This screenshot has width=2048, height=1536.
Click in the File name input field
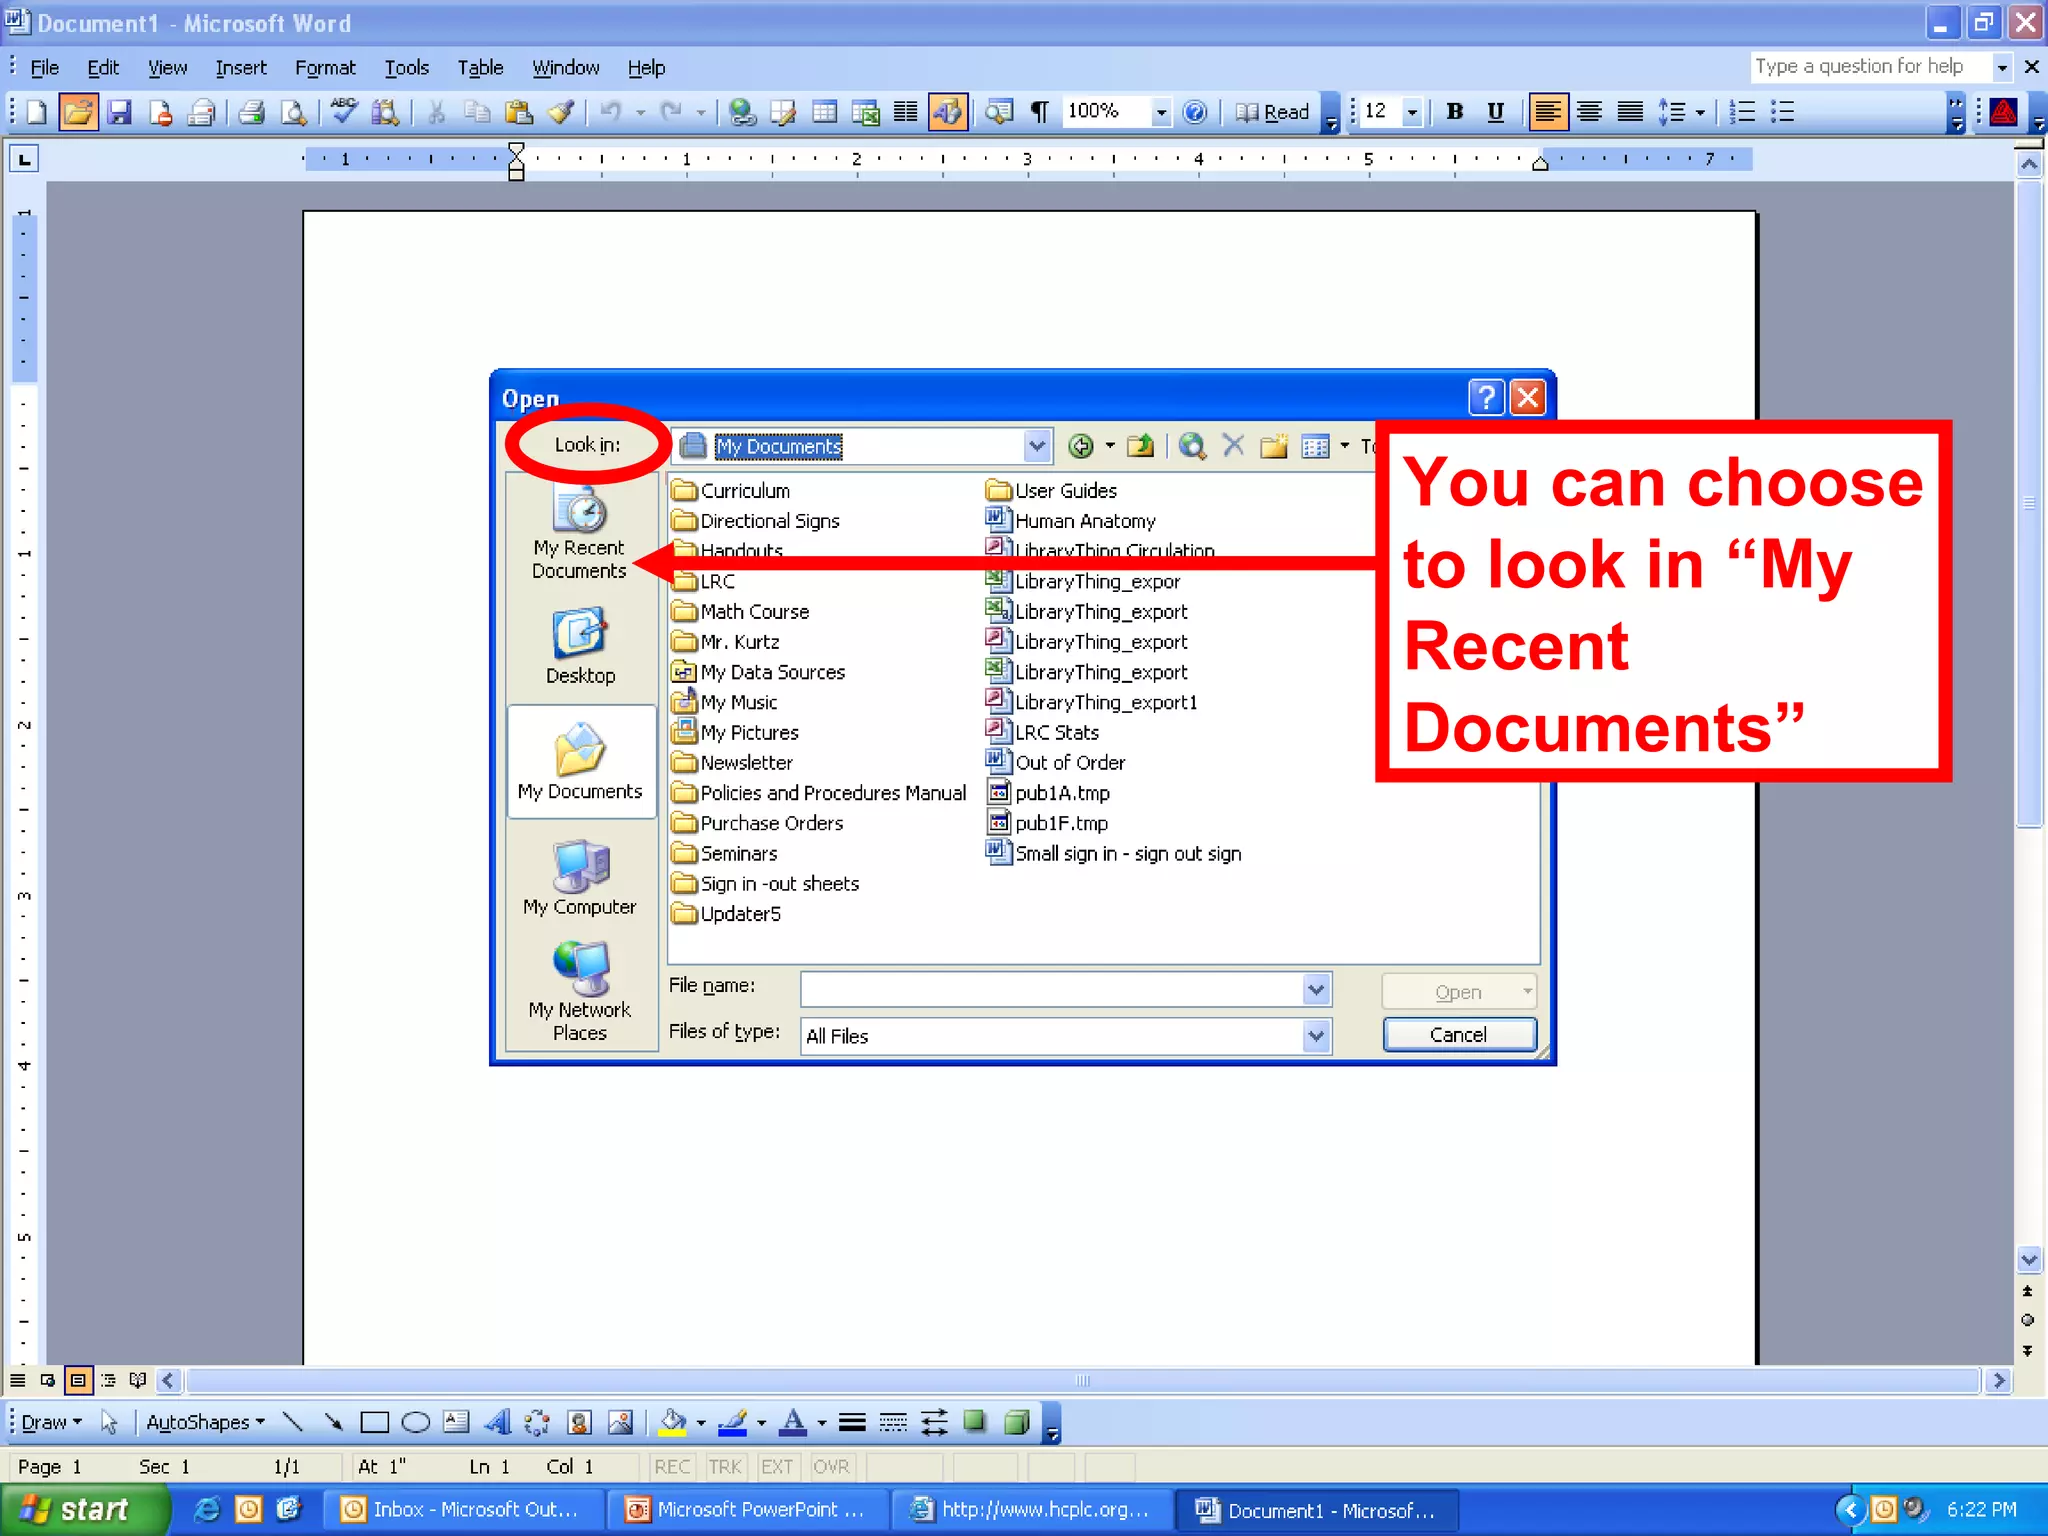coord(1052,990)
